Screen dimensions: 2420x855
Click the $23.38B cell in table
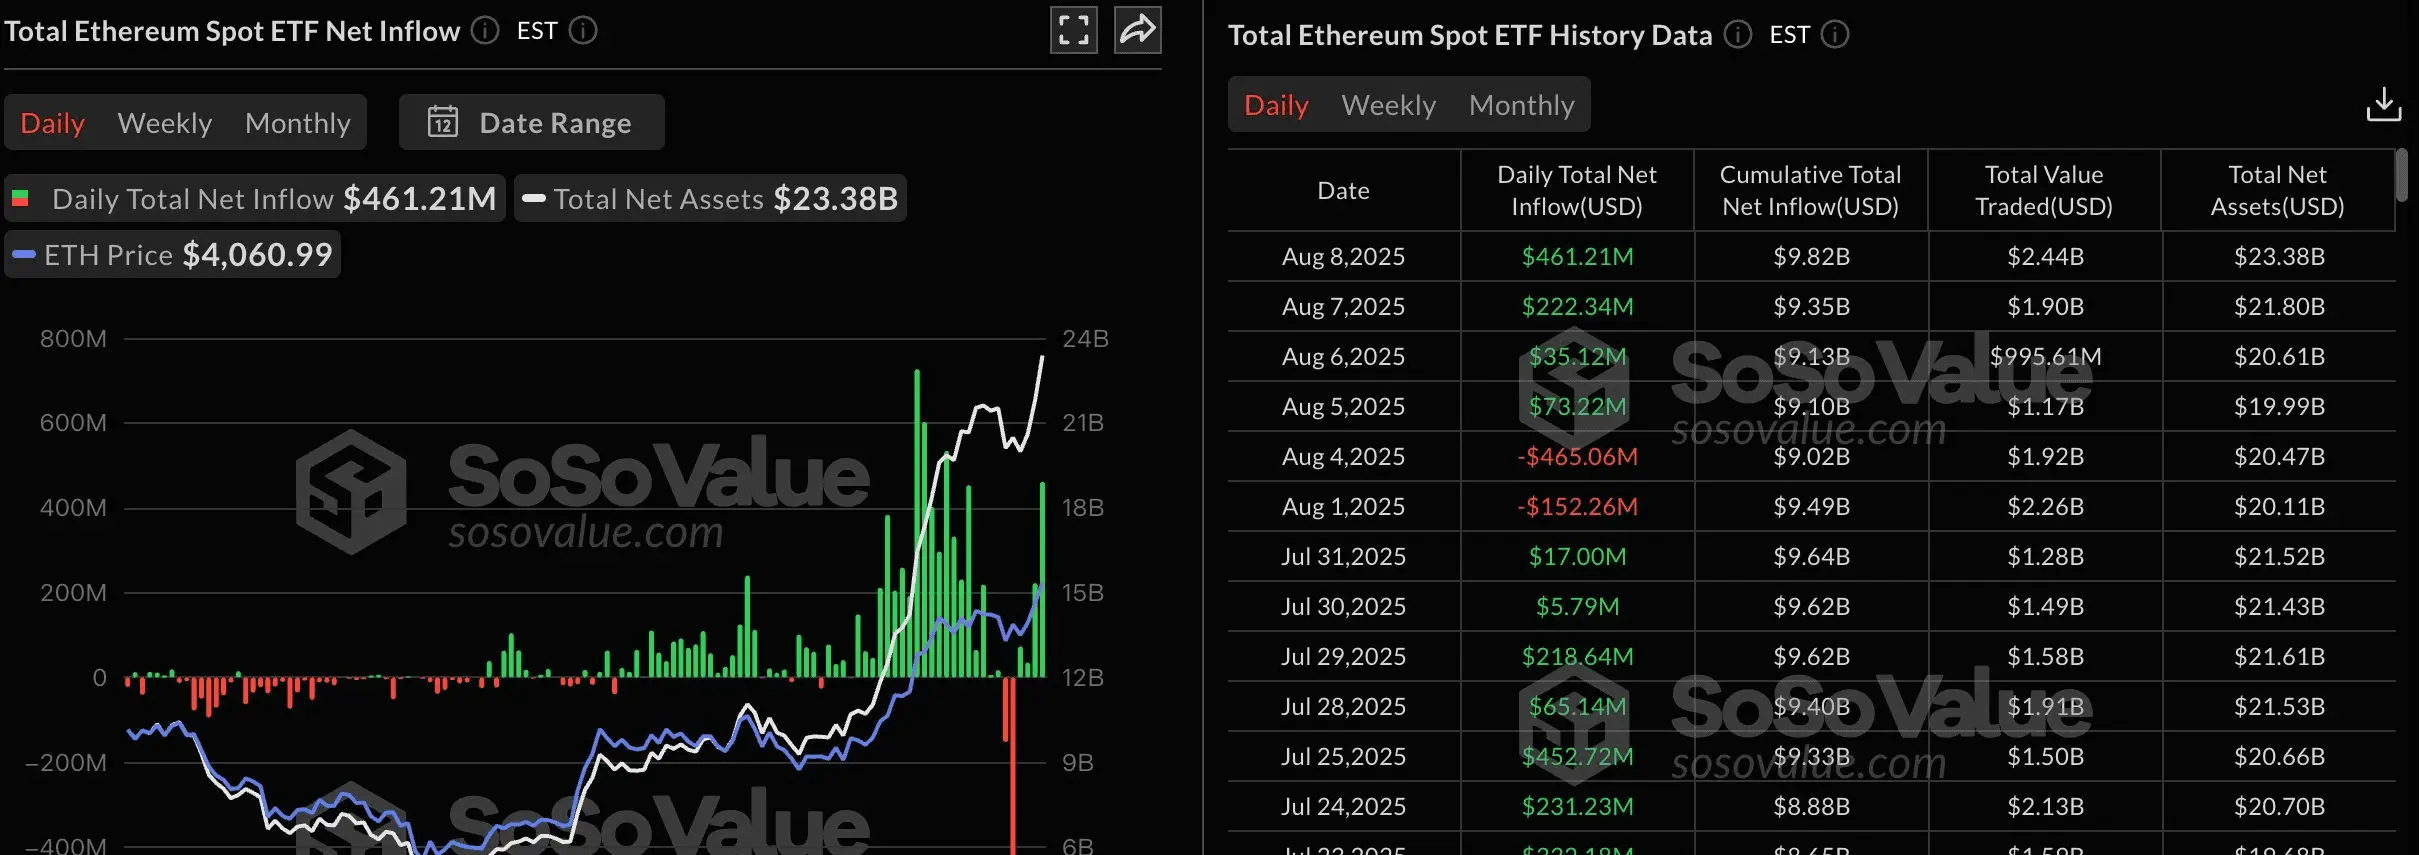(x=2280, y=256)
